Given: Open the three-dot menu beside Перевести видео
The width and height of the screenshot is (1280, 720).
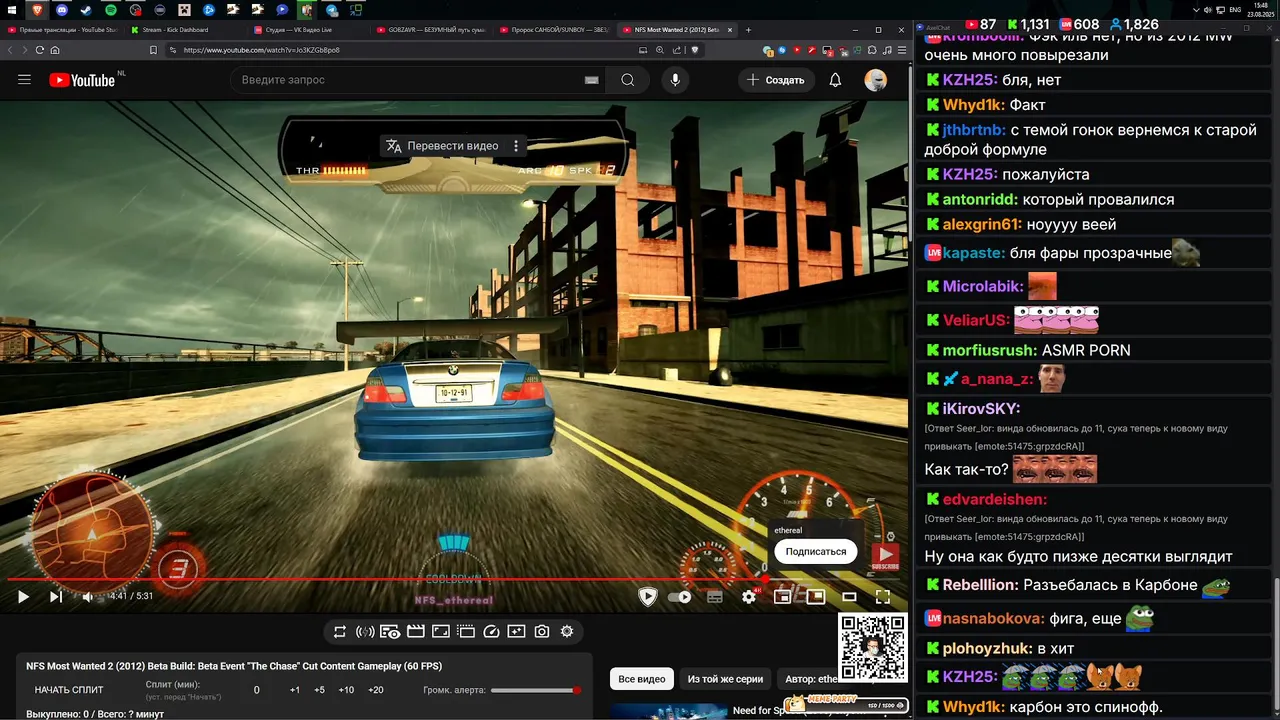Looking at the screenshot, I should coord(516,146).
